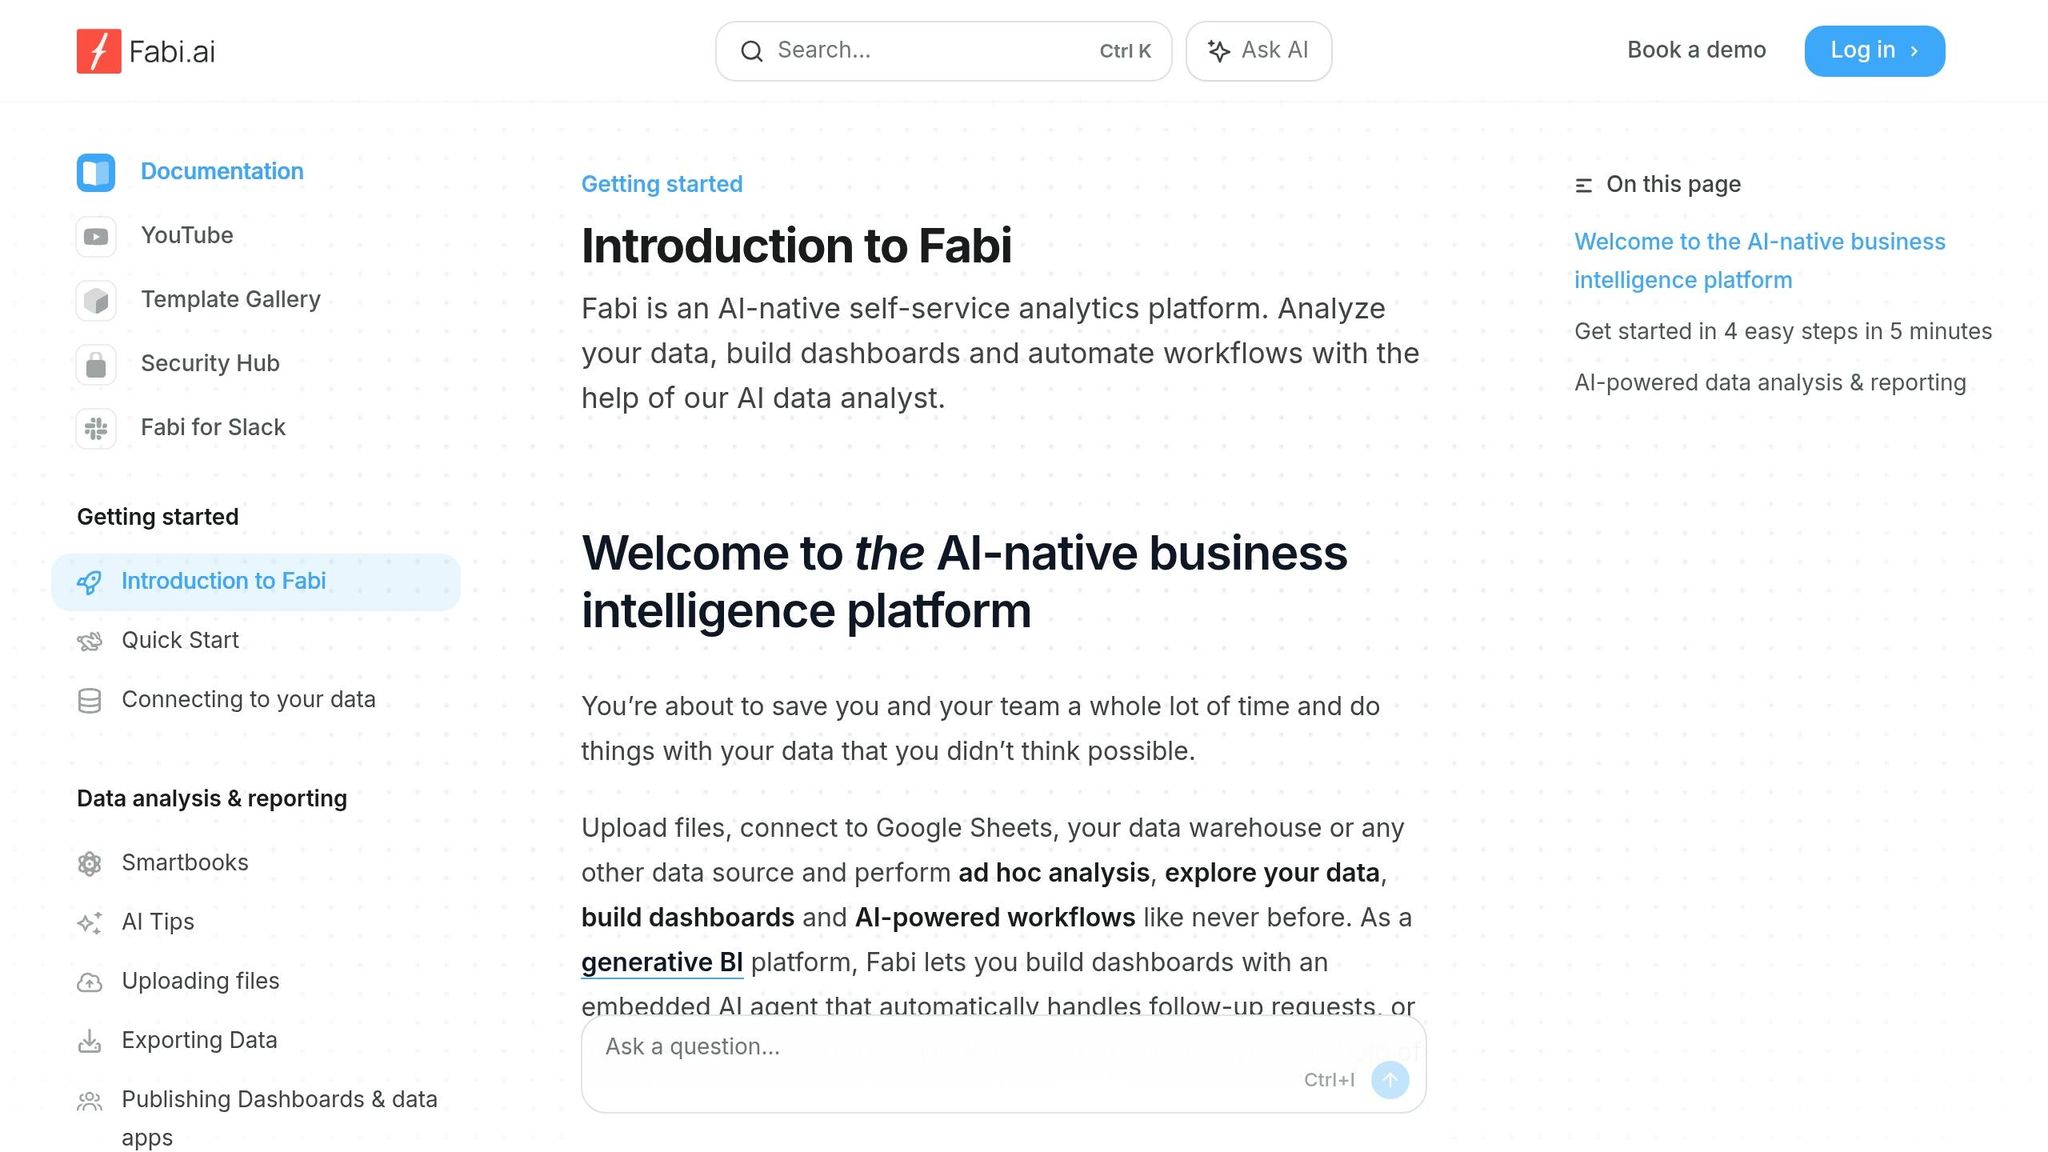
Task: Jump to Get started in 4 easy steps
Action: pos(1783,332)
